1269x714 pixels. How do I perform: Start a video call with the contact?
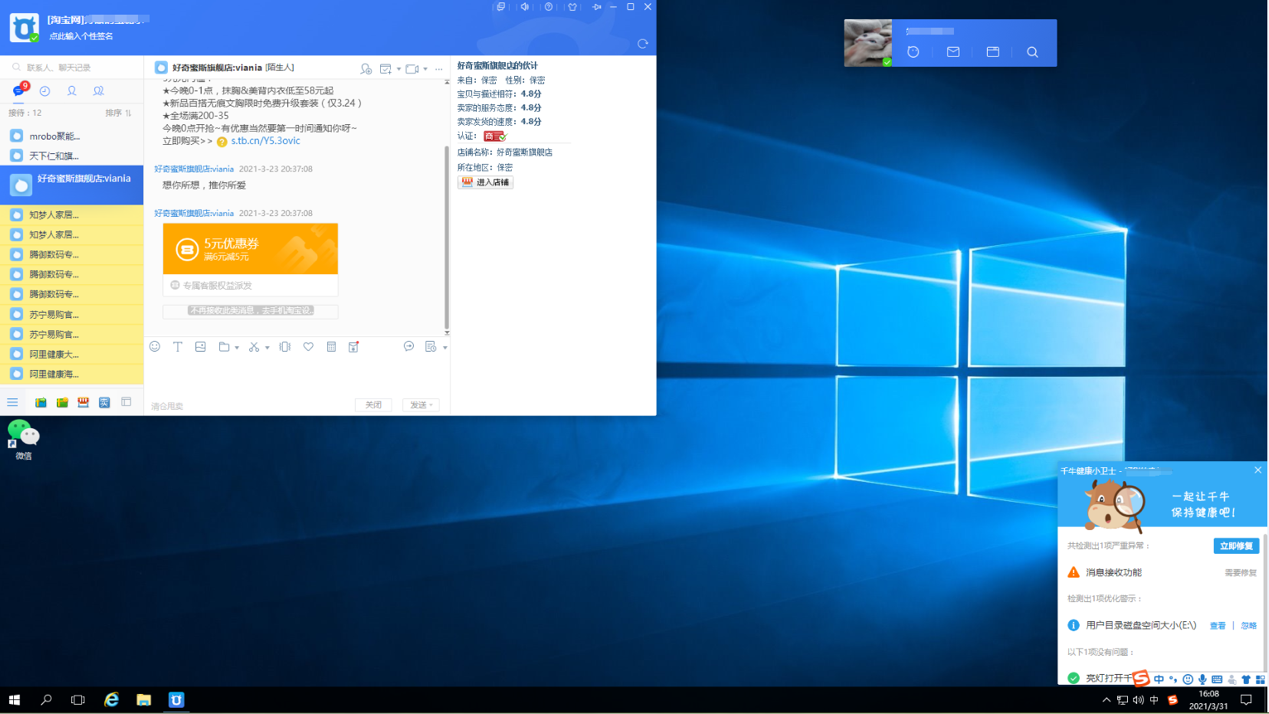click(412, 69)
